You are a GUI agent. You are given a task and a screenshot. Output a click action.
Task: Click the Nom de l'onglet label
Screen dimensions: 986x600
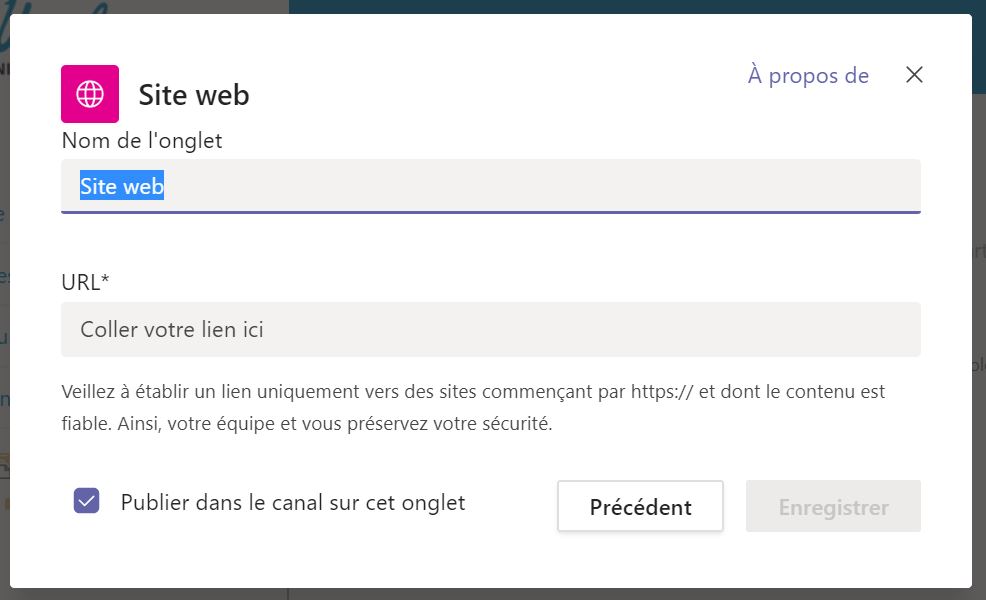point(142,141)
